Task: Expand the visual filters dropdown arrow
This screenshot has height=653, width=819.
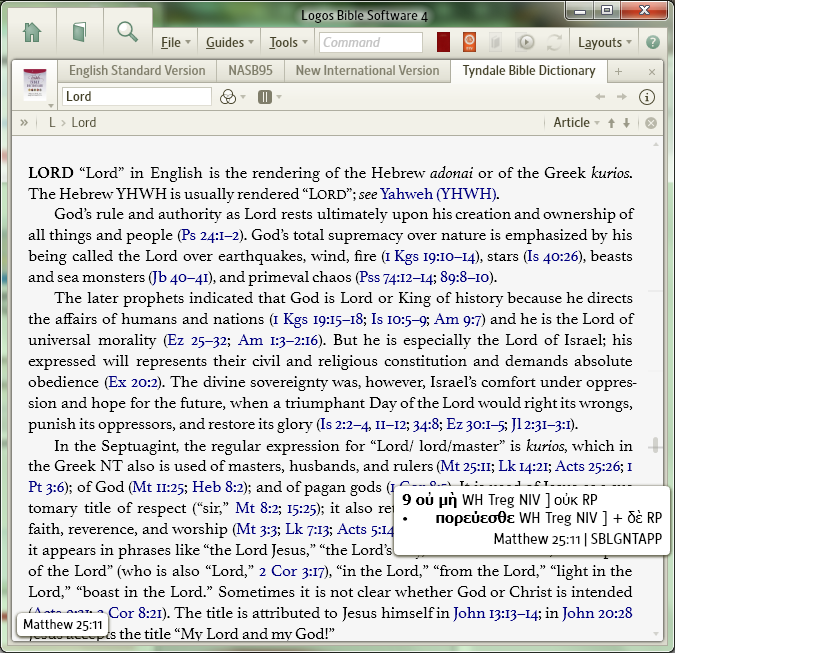Action: 243,97
